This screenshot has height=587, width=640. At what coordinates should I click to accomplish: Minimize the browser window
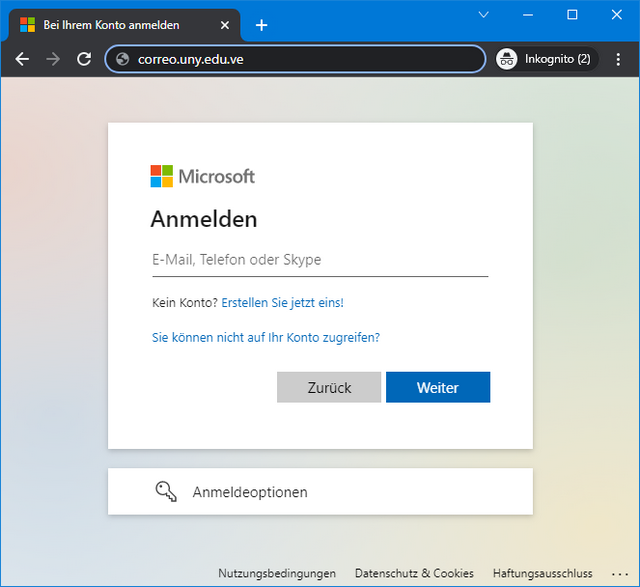pos(528,15)
